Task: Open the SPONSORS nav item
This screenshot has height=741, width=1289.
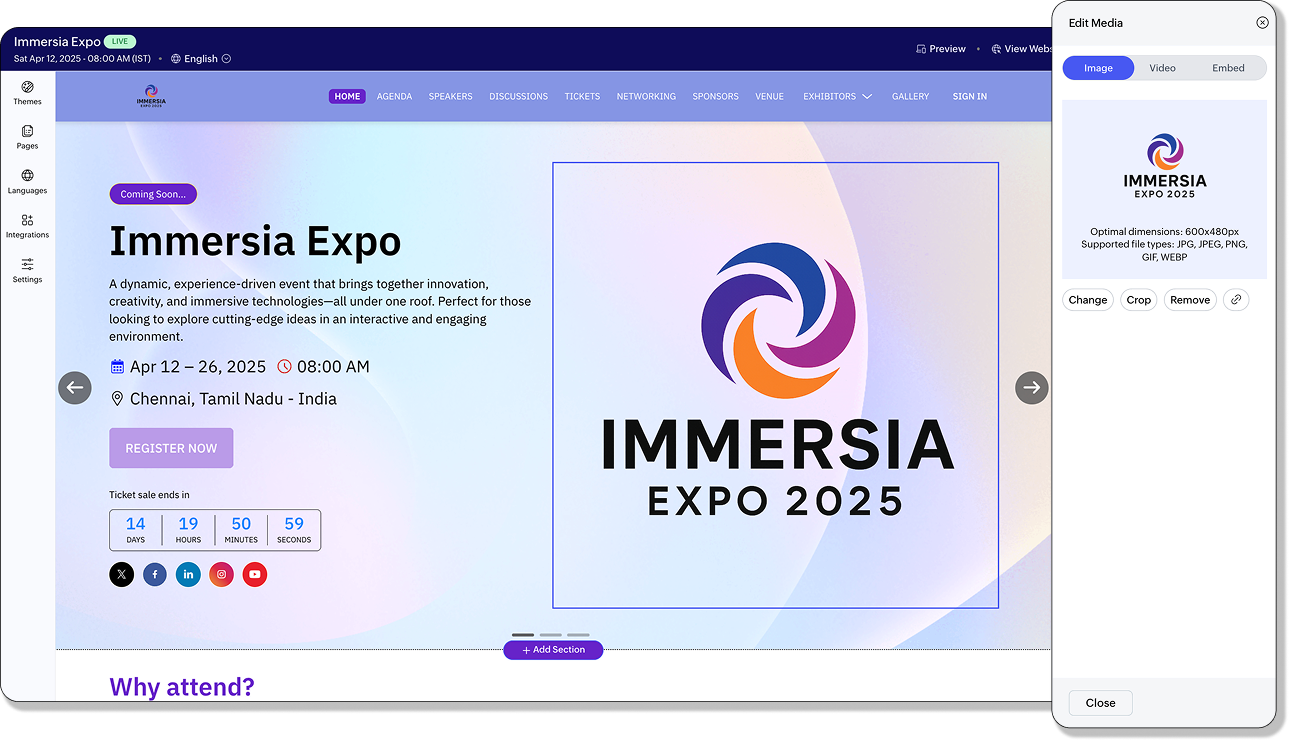Action: pyautogui.click(x=715, y=97)
